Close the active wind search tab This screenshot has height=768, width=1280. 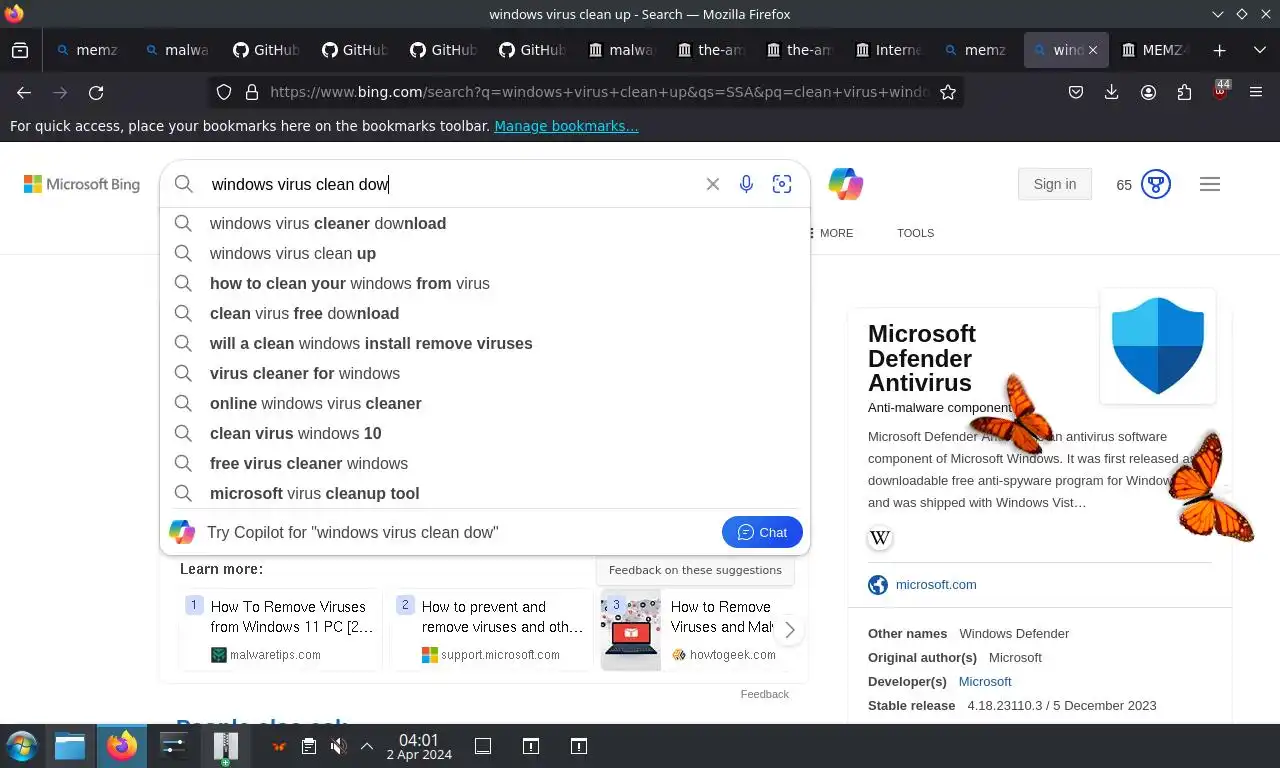point(1092,50)
